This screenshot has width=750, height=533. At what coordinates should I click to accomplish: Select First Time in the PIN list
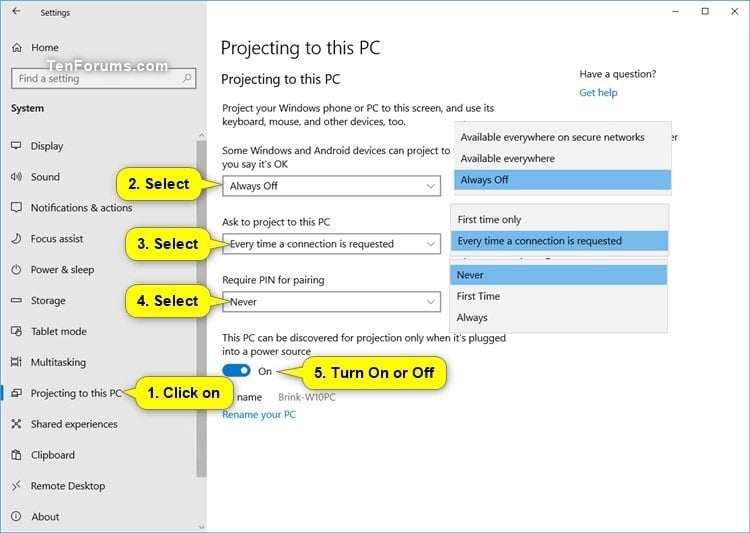tap(558, 296)
